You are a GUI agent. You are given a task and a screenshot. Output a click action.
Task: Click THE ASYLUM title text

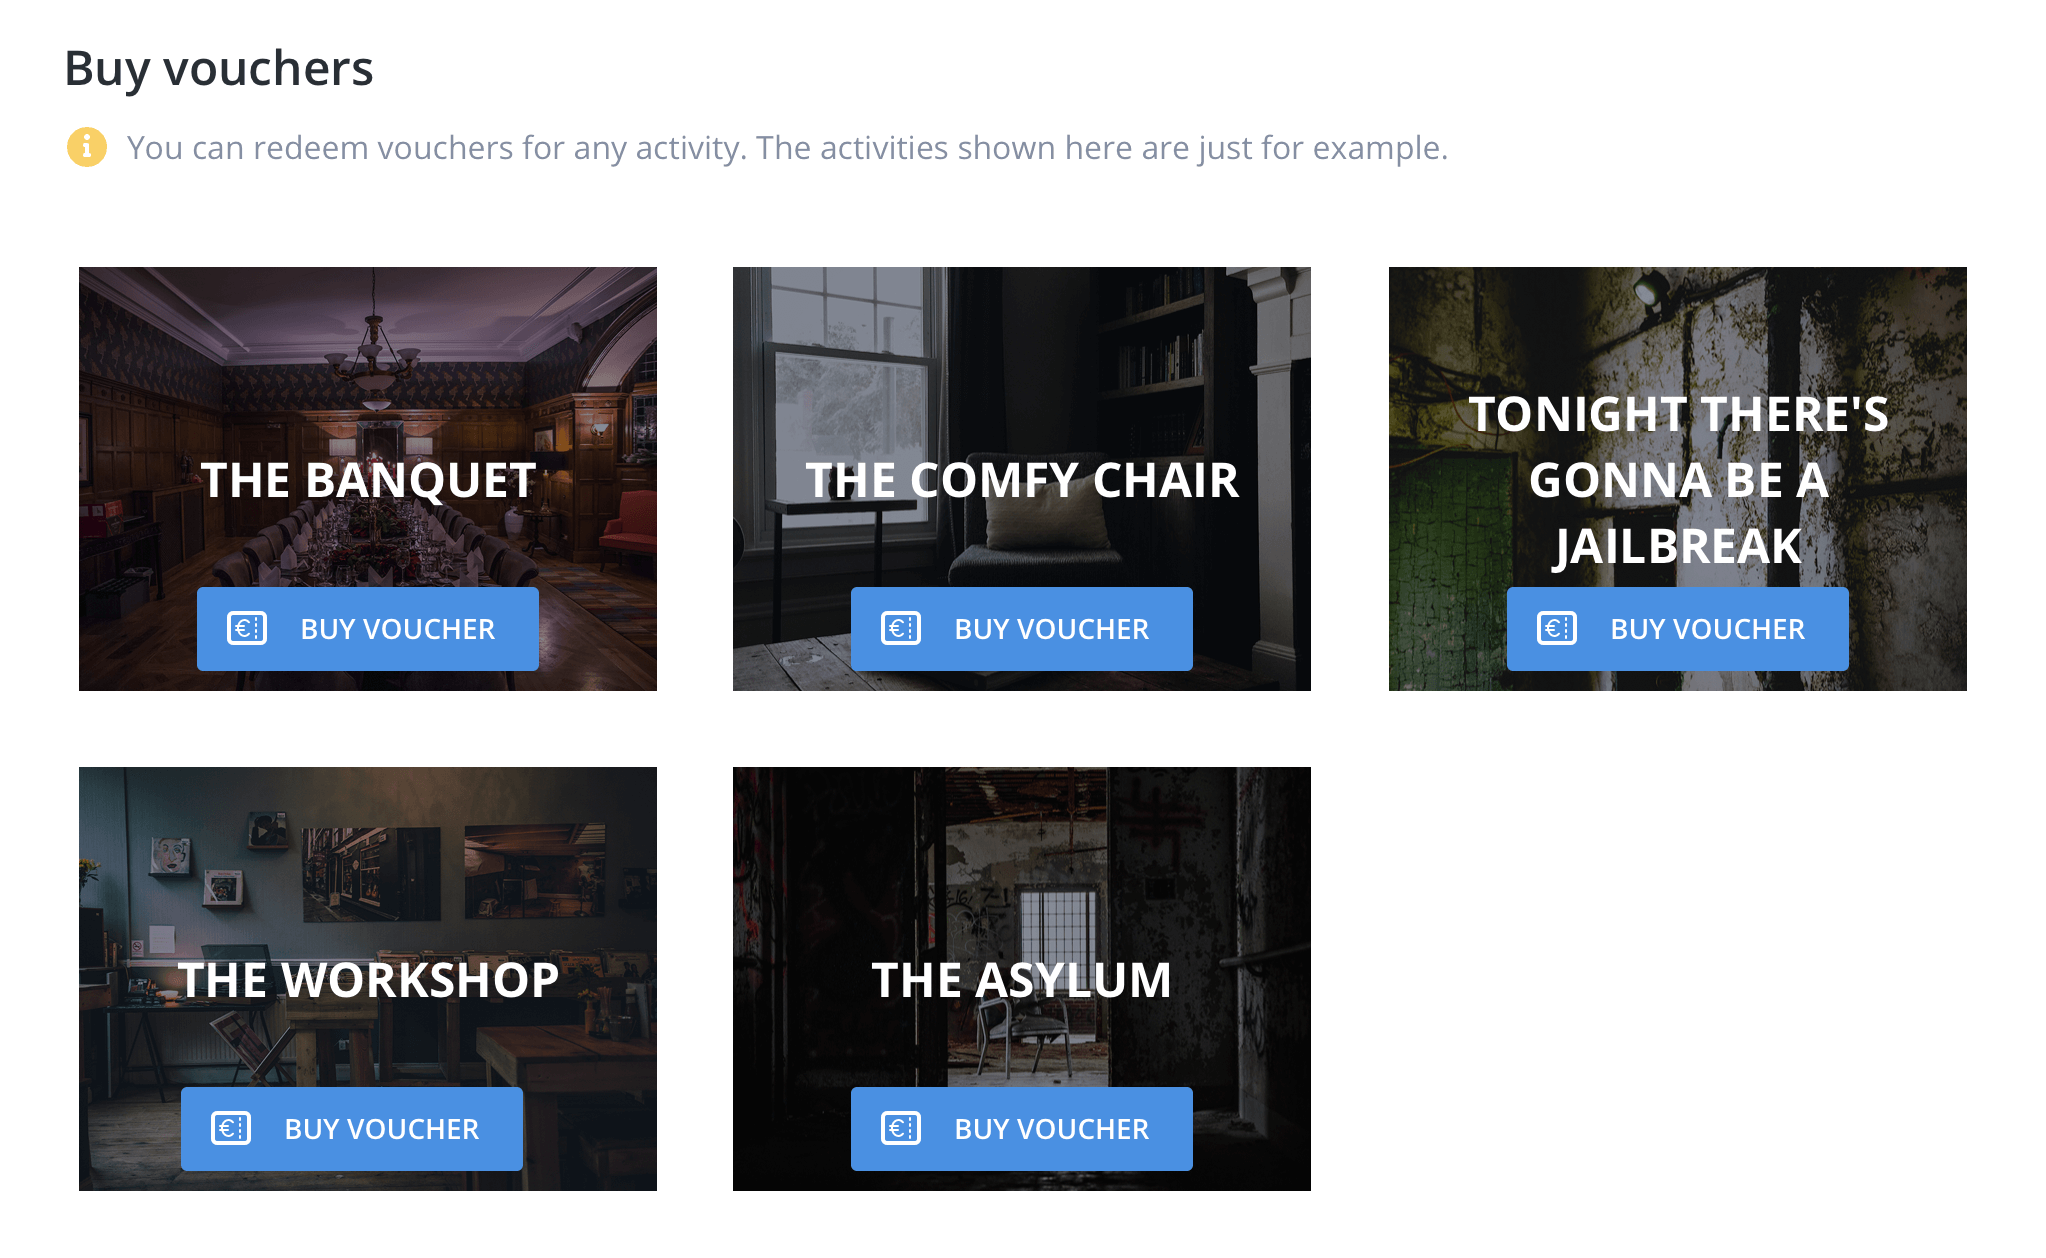point(1022,980)
